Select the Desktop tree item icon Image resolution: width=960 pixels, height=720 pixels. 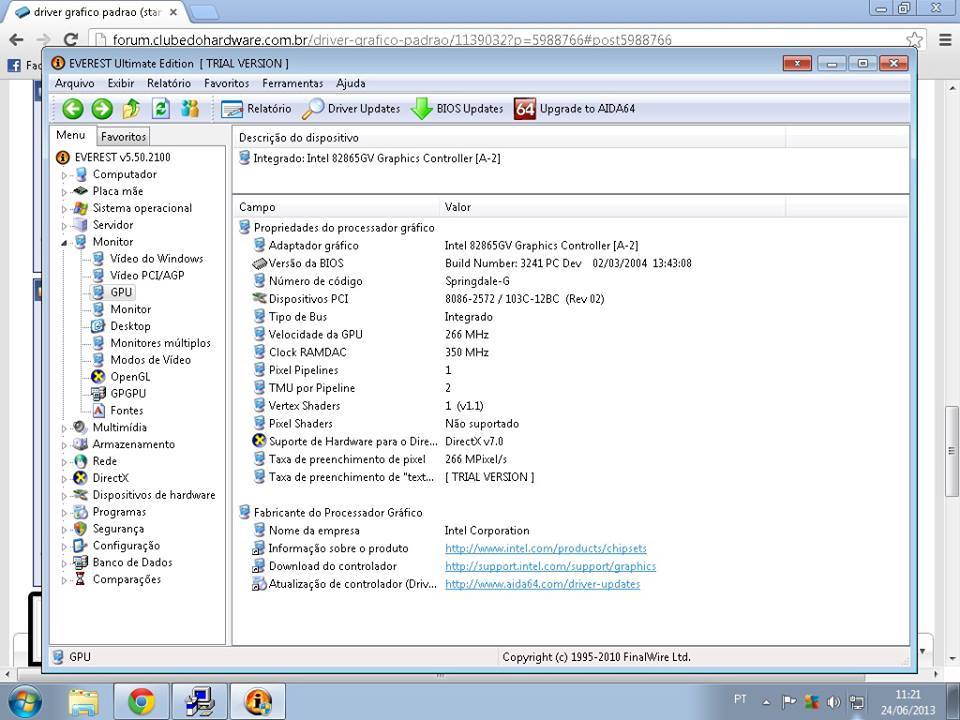[98, 326]
